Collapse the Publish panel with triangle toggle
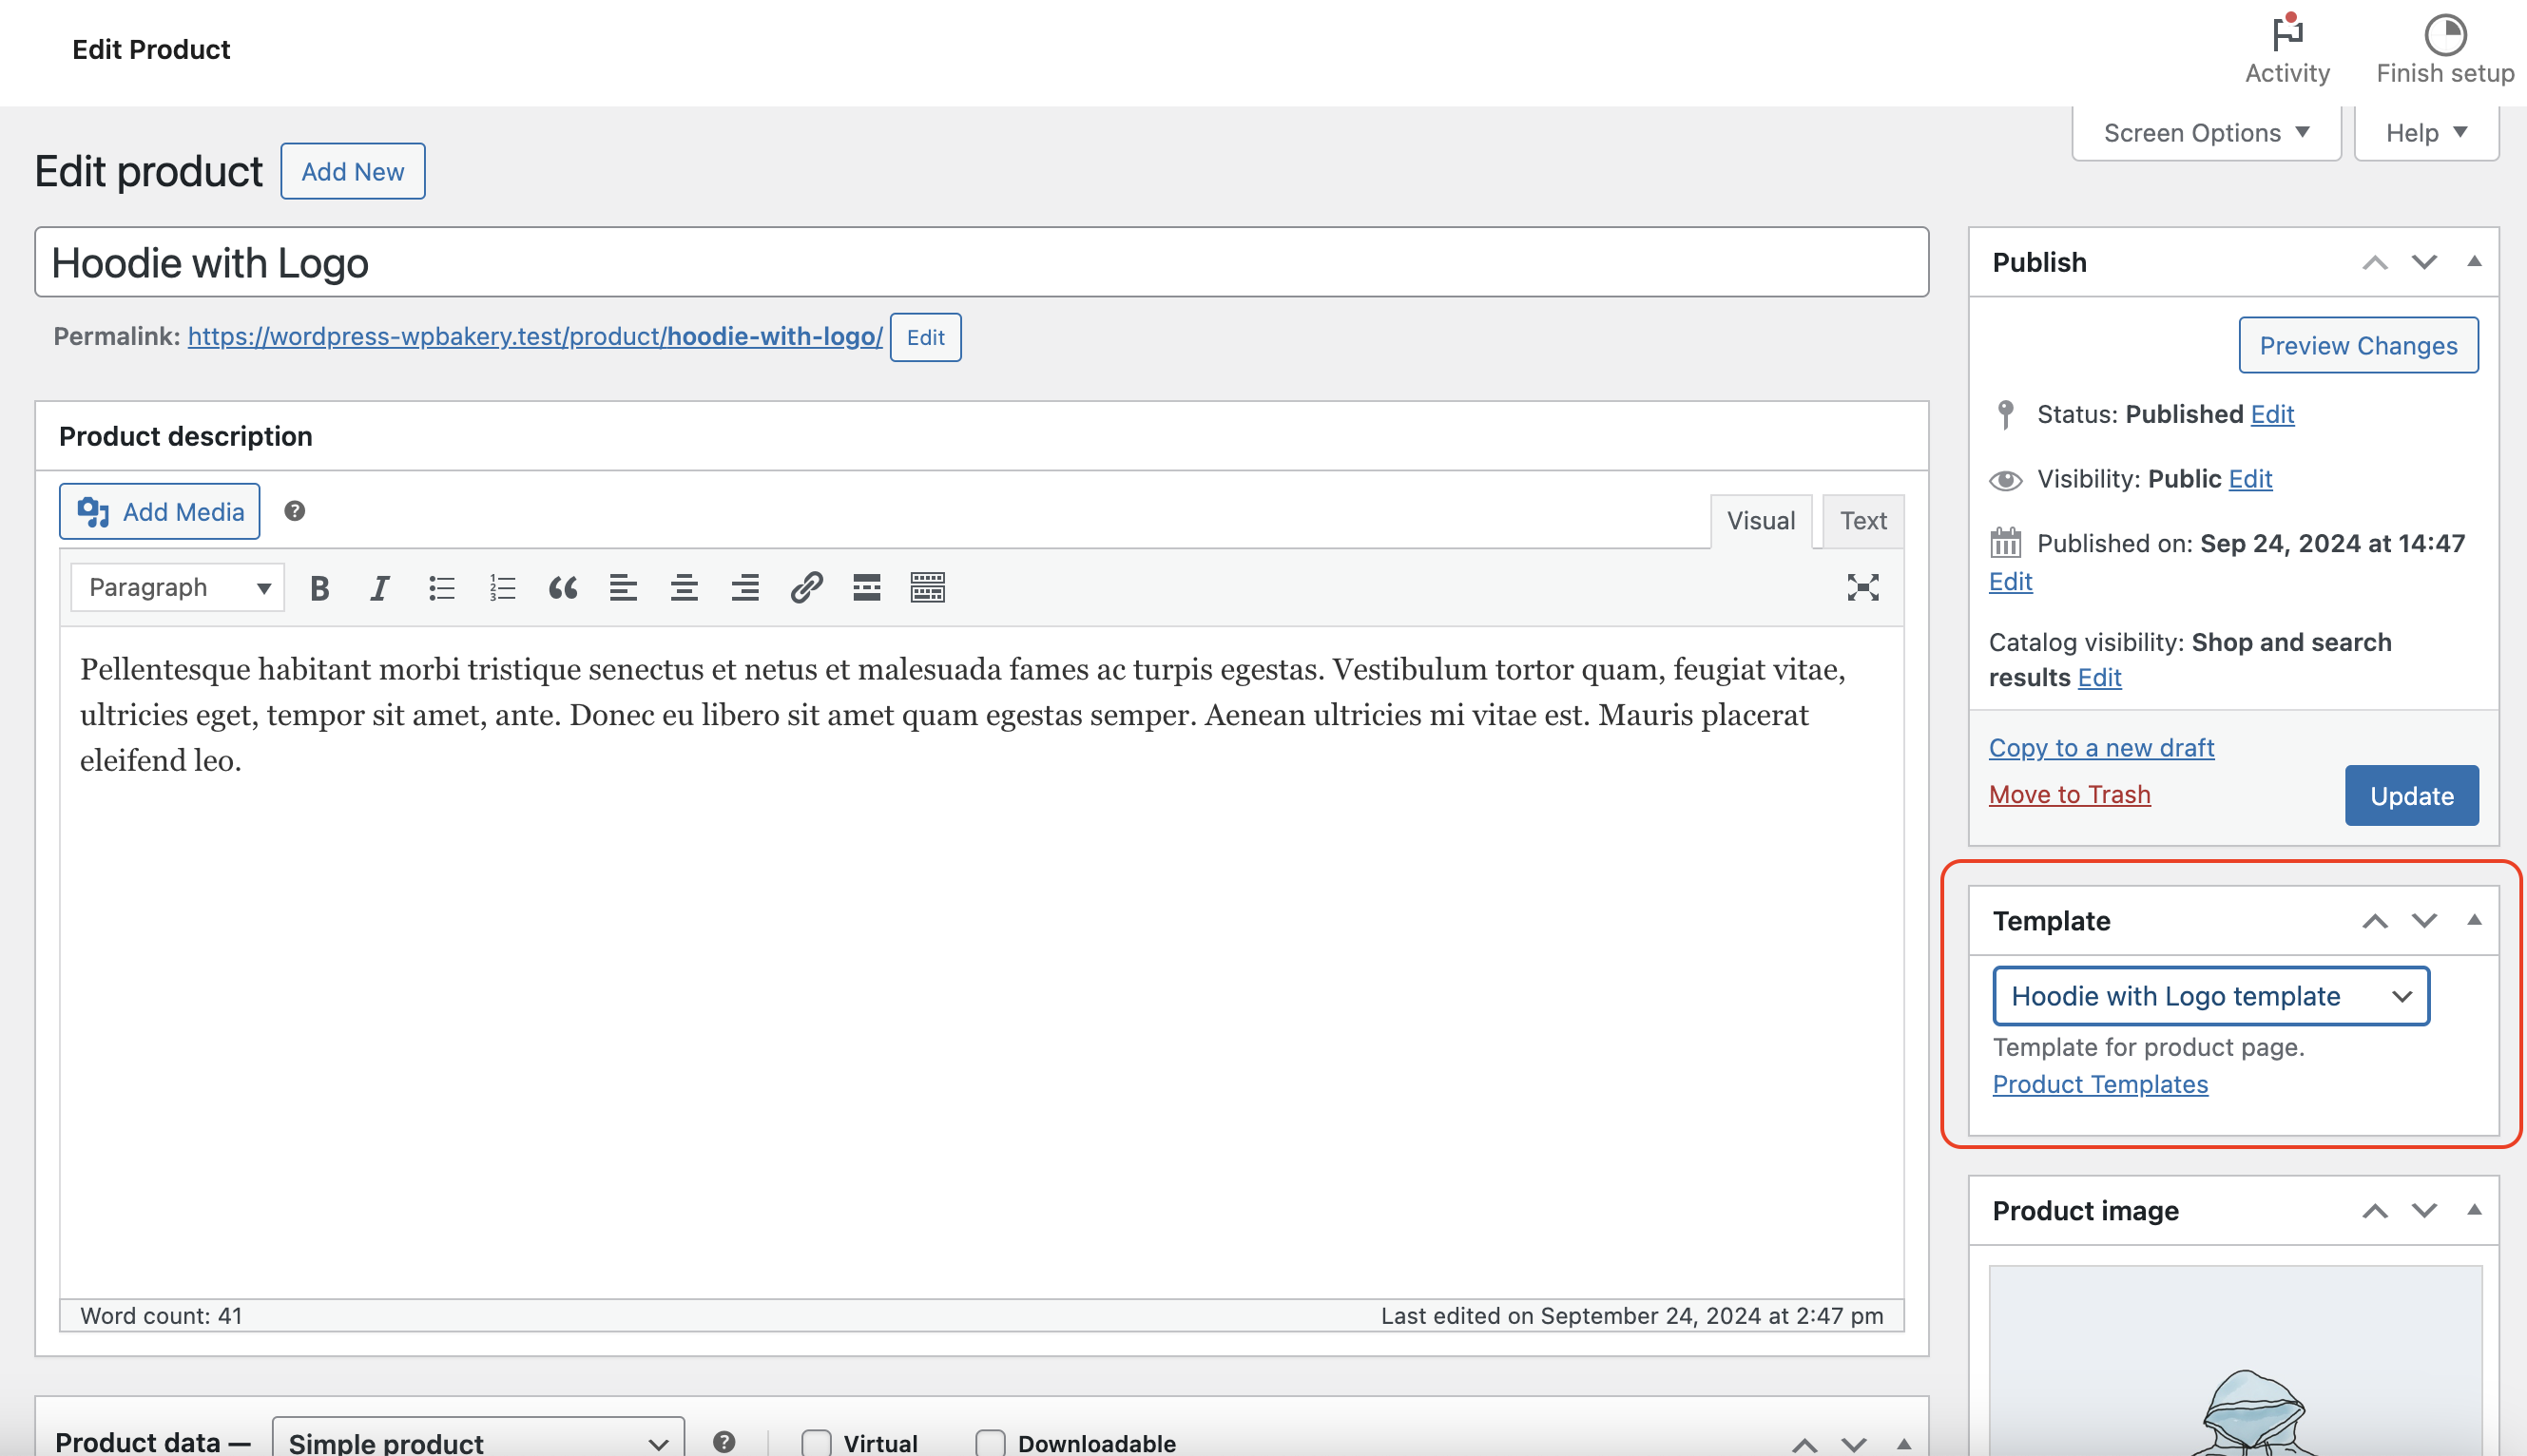This screenshot has width=2527, height=1456. 2474,262
